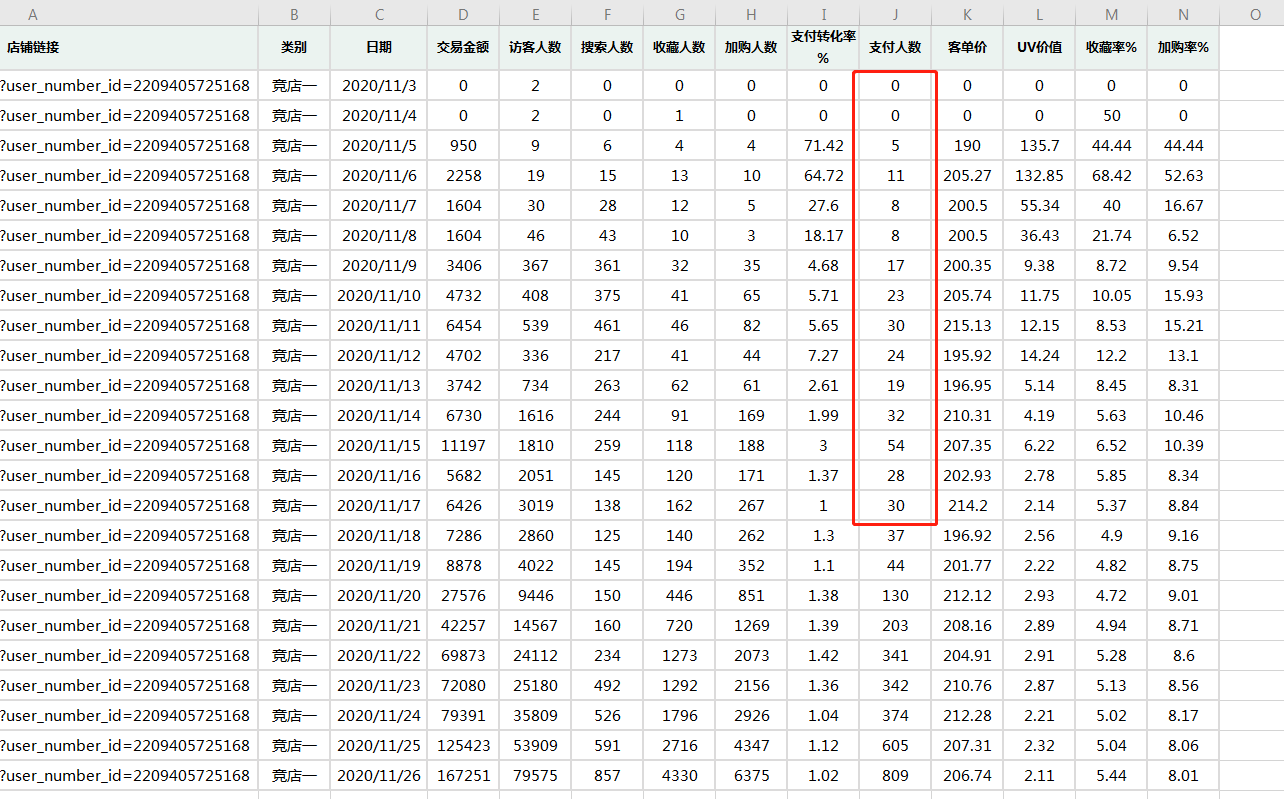Click add-to-cart count 2926
The width and height of the screenshot is (1284, 799).
tap(751, 716)
